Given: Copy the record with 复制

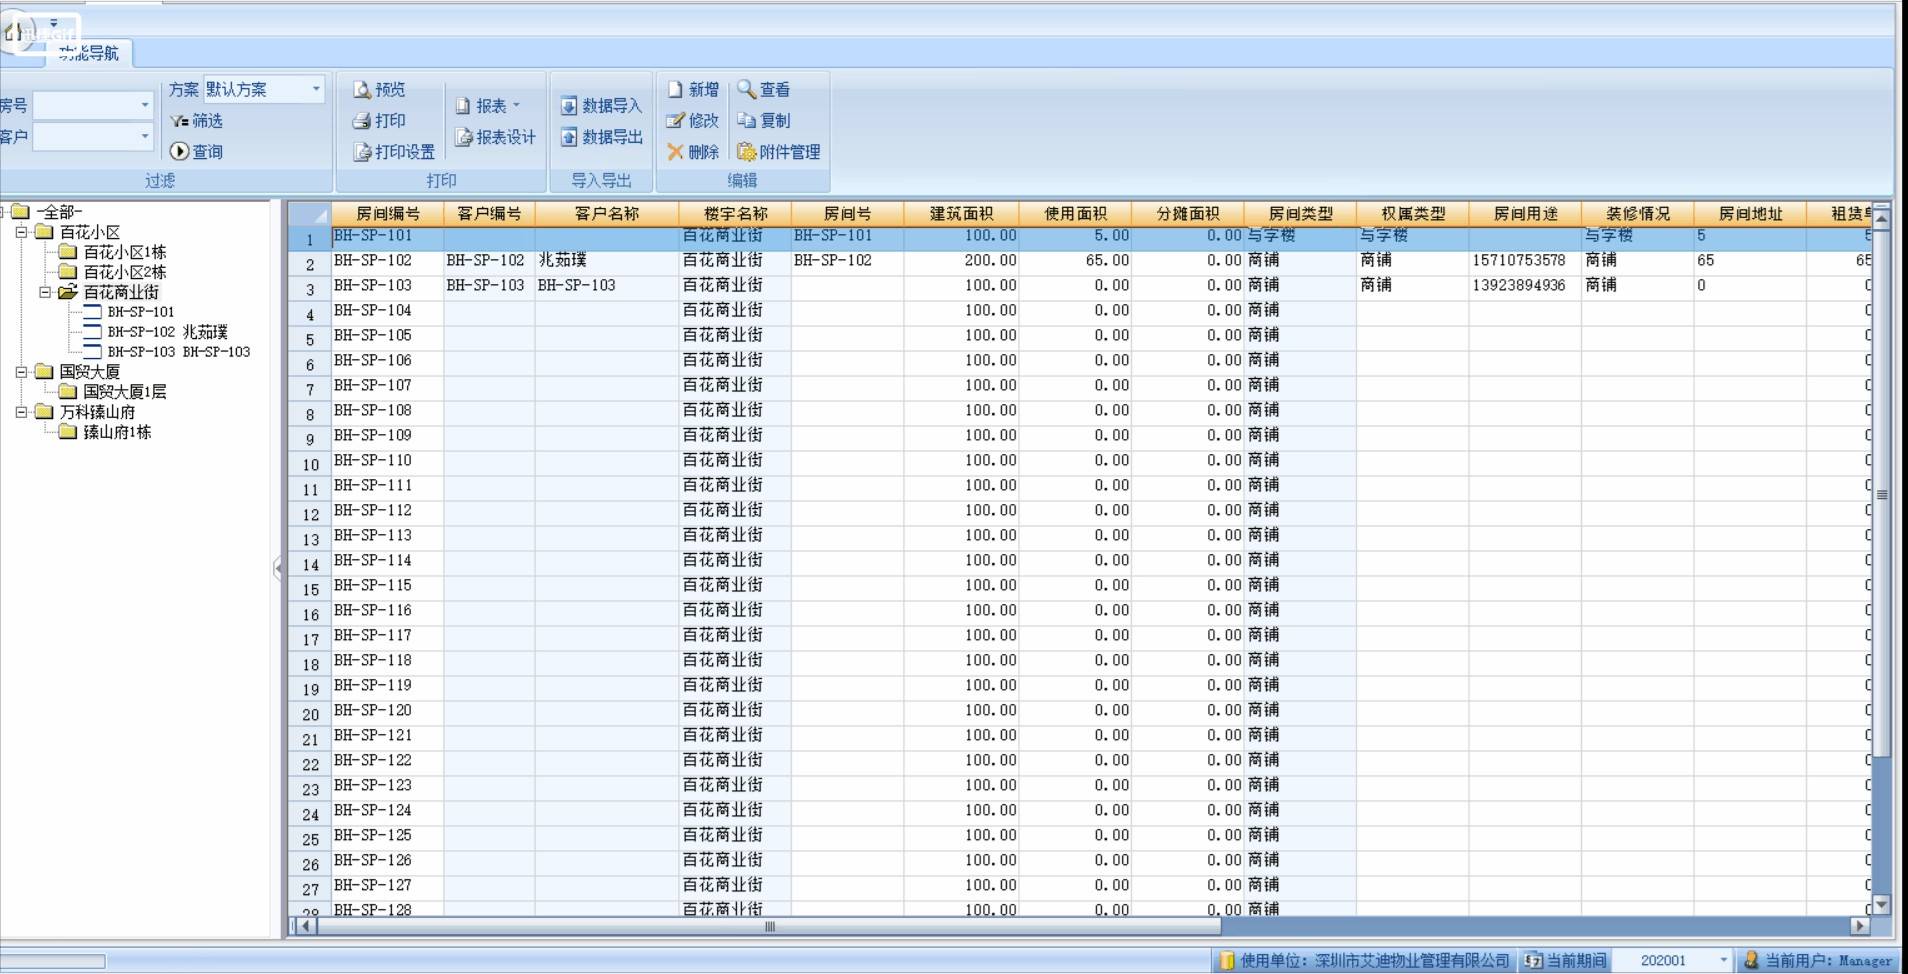Looking at the screenshot, I should (x=766, y=121).
